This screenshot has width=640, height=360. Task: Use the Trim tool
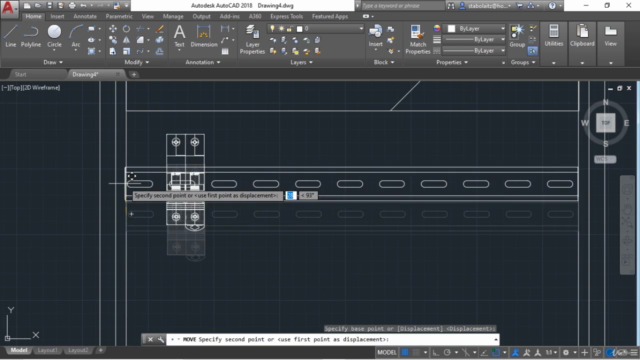pyautogui.click(x=140, y=29)
